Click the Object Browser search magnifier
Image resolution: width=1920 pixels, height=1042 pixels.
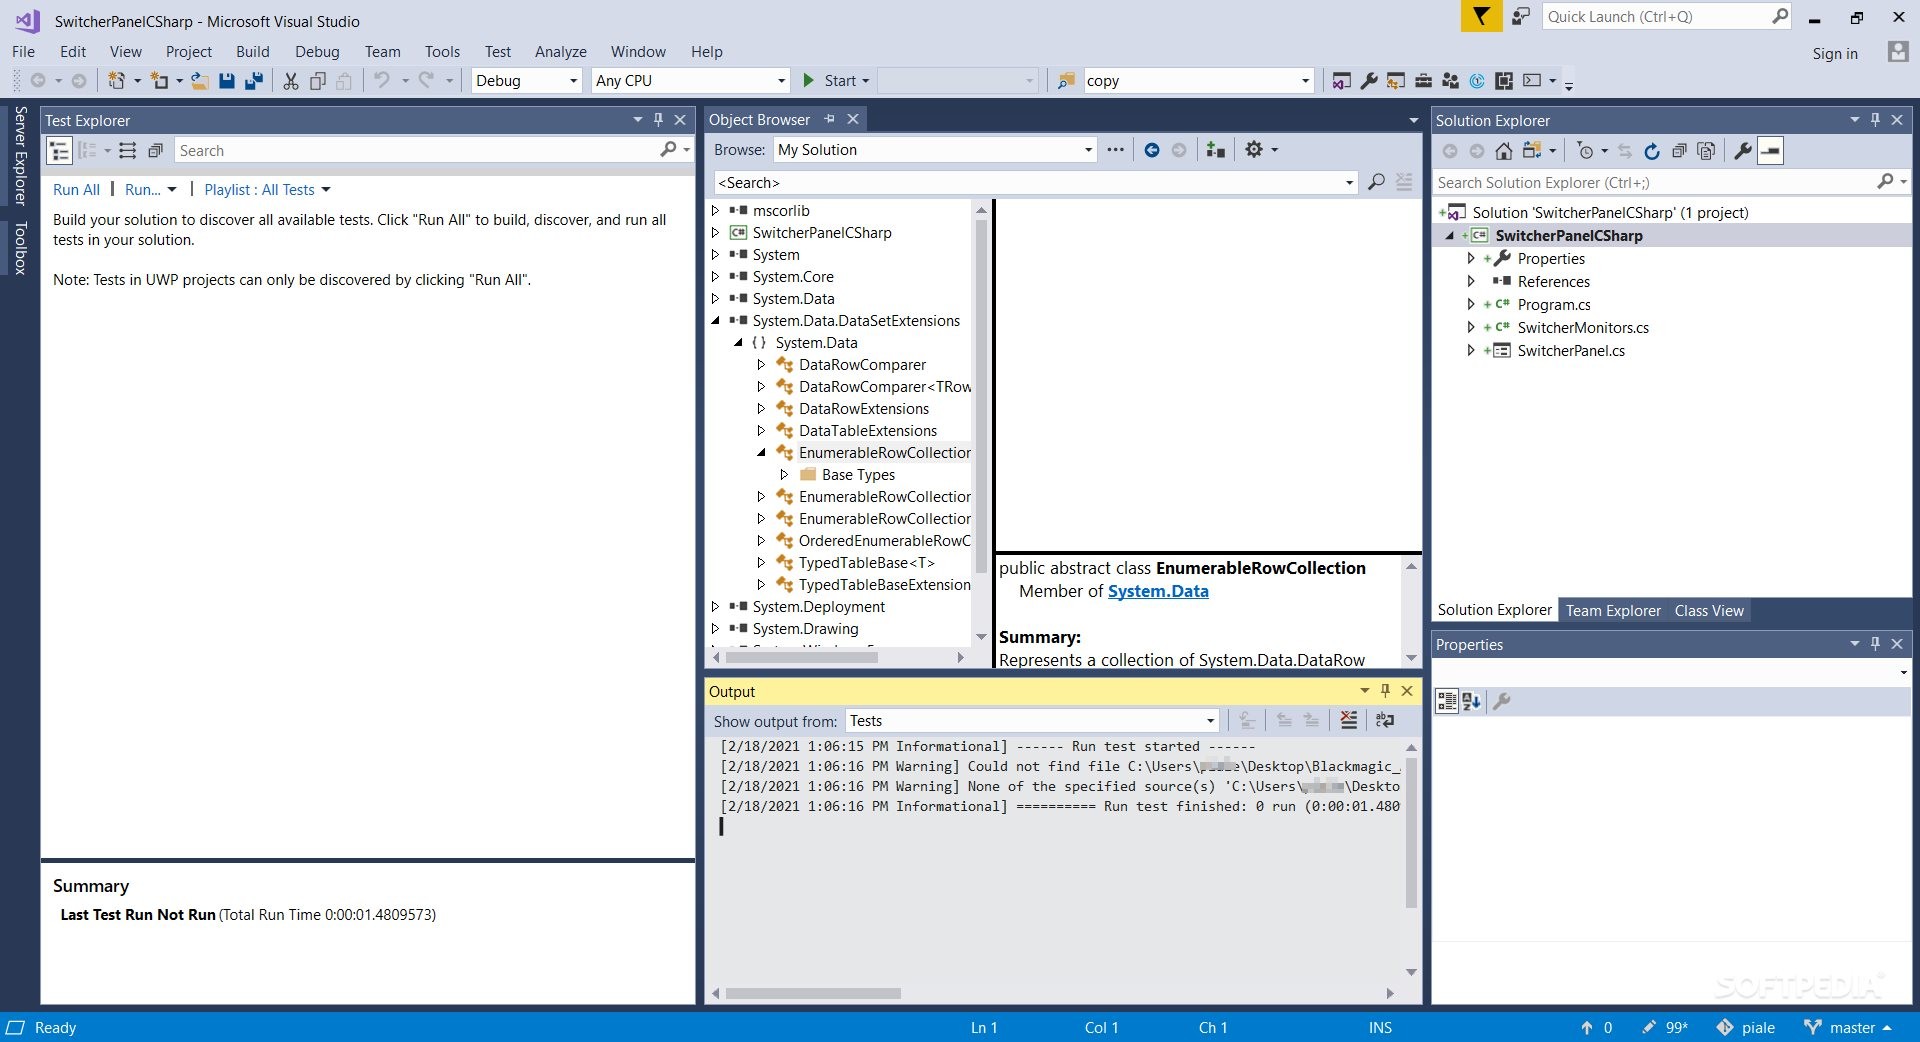pos(1376,182)
